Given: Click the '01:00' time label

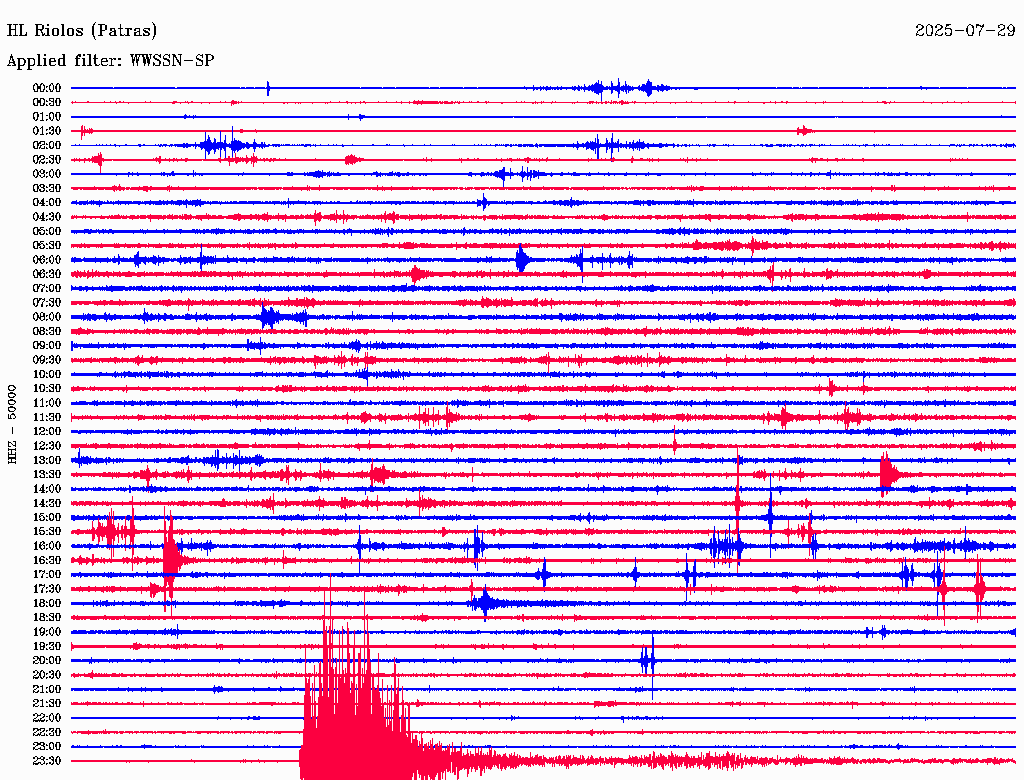Looking at the screenshot, I should [x=47, y=117].
